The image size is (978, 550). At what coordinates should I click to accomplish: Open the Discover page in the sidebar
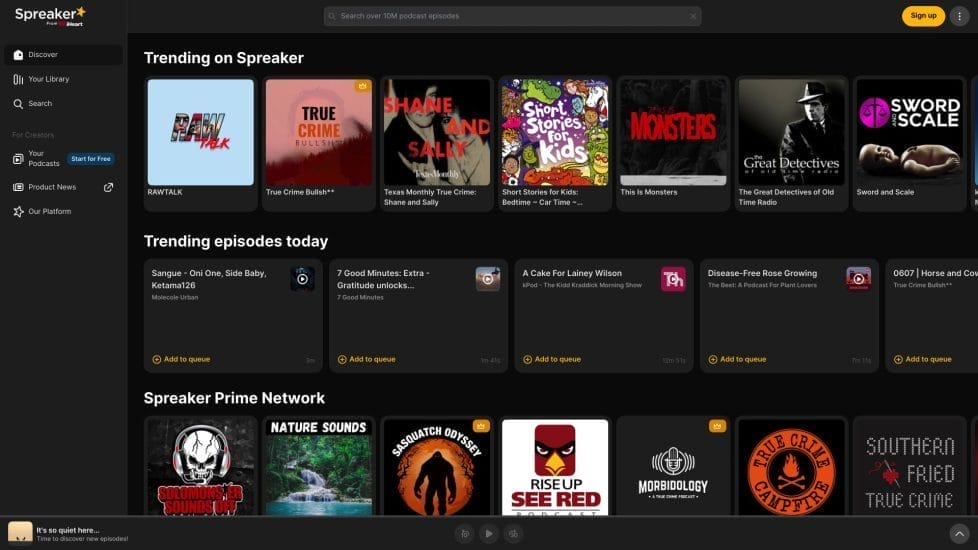(x=43, y=55)
